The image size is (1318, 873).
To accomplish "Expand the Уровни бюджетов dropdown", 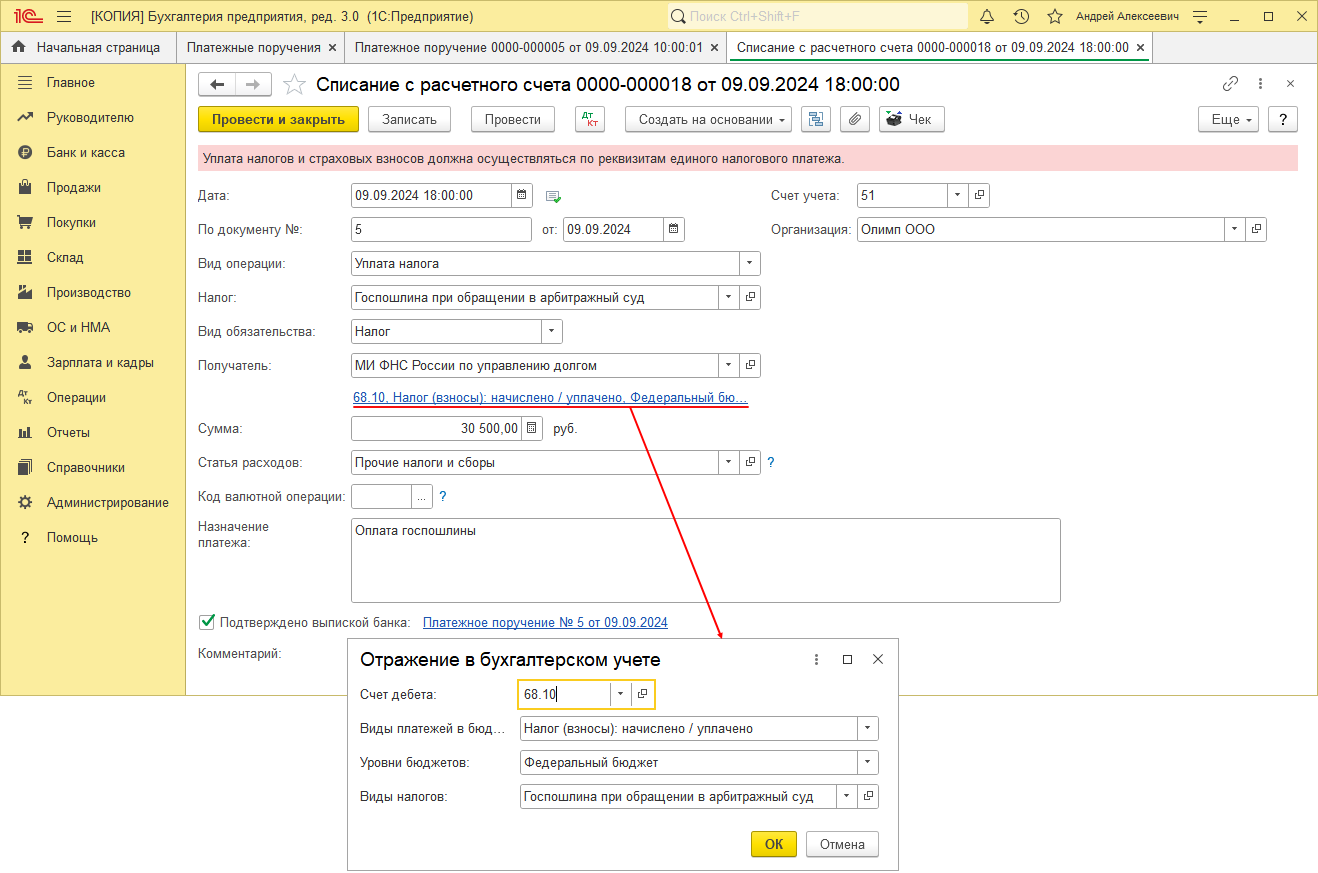I will pyautogui.click(x=868, y=762).
